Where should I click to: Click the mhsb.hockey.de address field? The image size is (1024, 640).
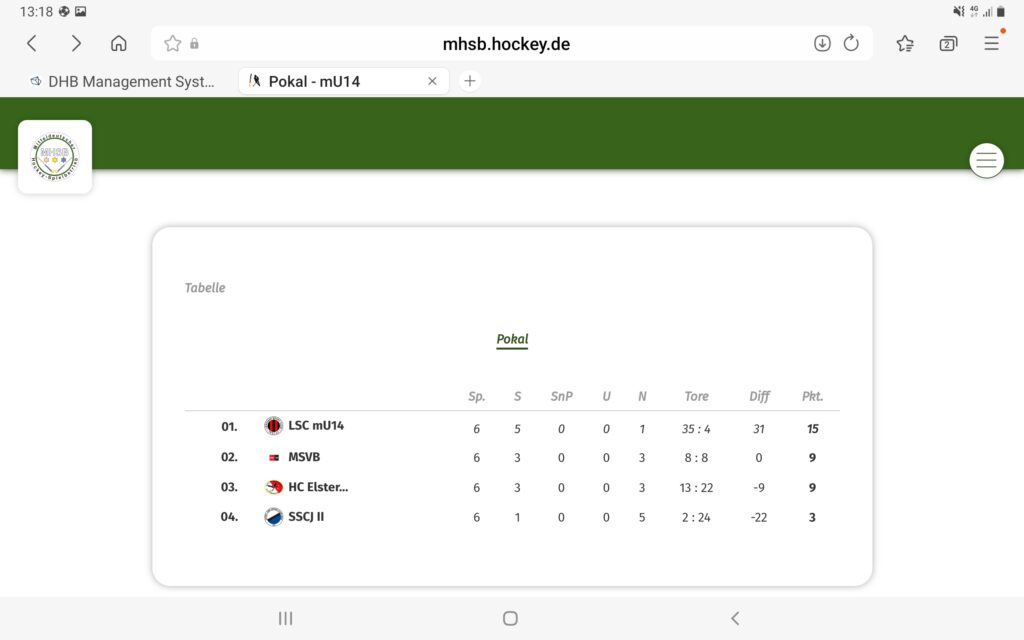[x=506, y=44]
